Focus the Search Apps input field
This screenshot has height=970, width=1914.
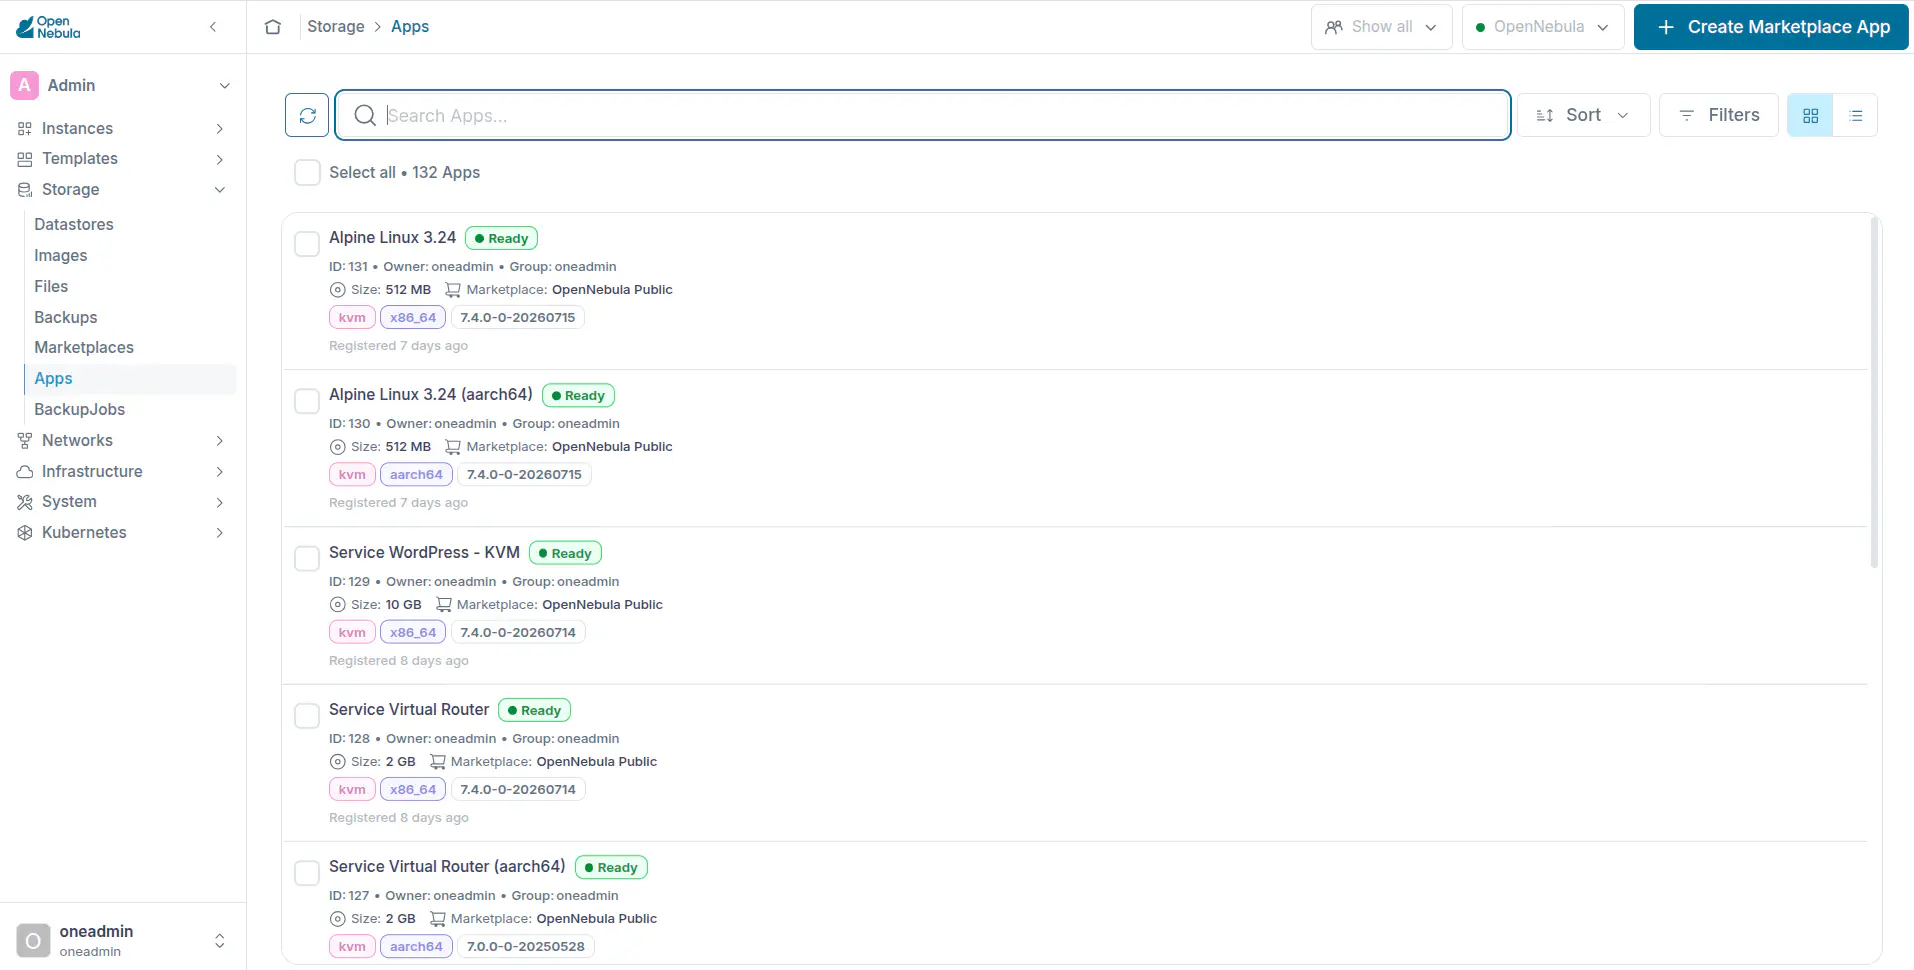pos(922,115)
